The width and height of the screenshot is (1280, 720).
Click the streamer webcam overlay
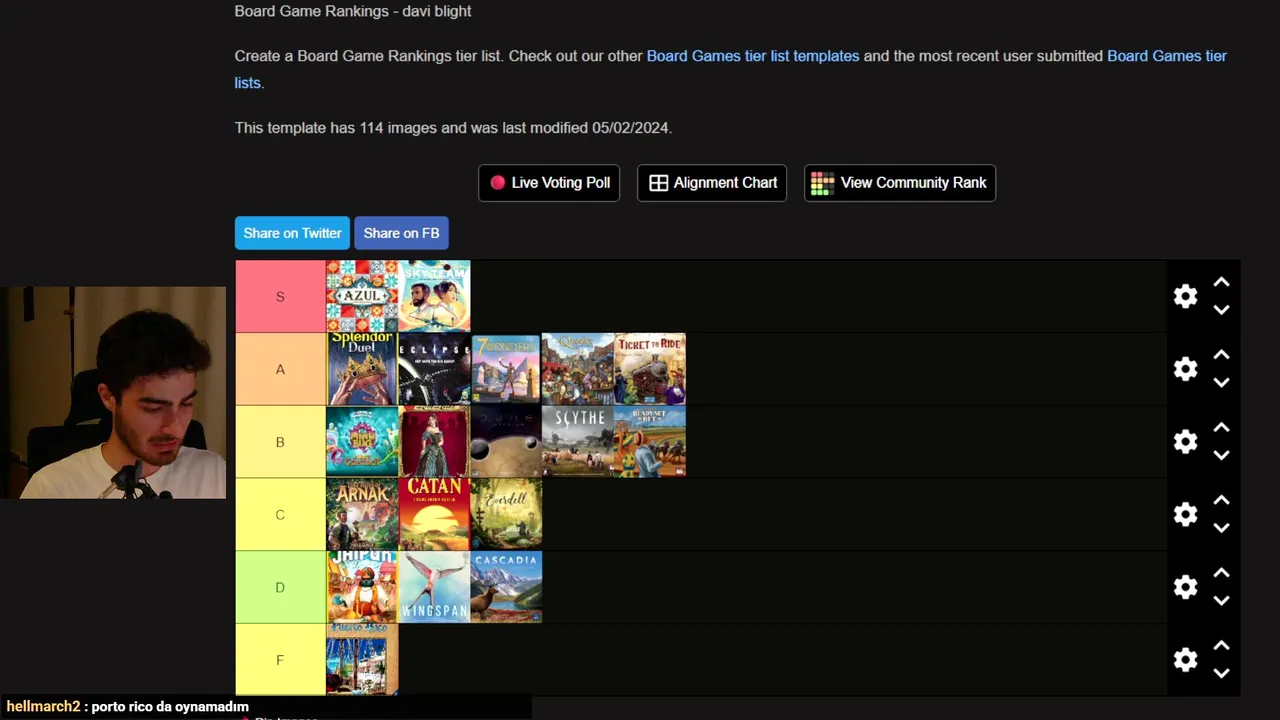pyautogui.click(x=113, y=393)
